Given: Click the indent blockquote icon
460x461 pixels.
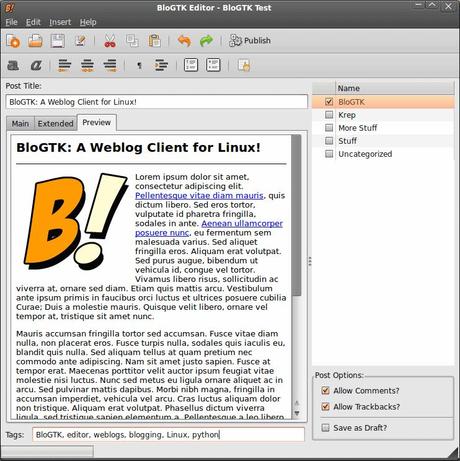Looking at the screenshot, I should click(x=161, y=65).
